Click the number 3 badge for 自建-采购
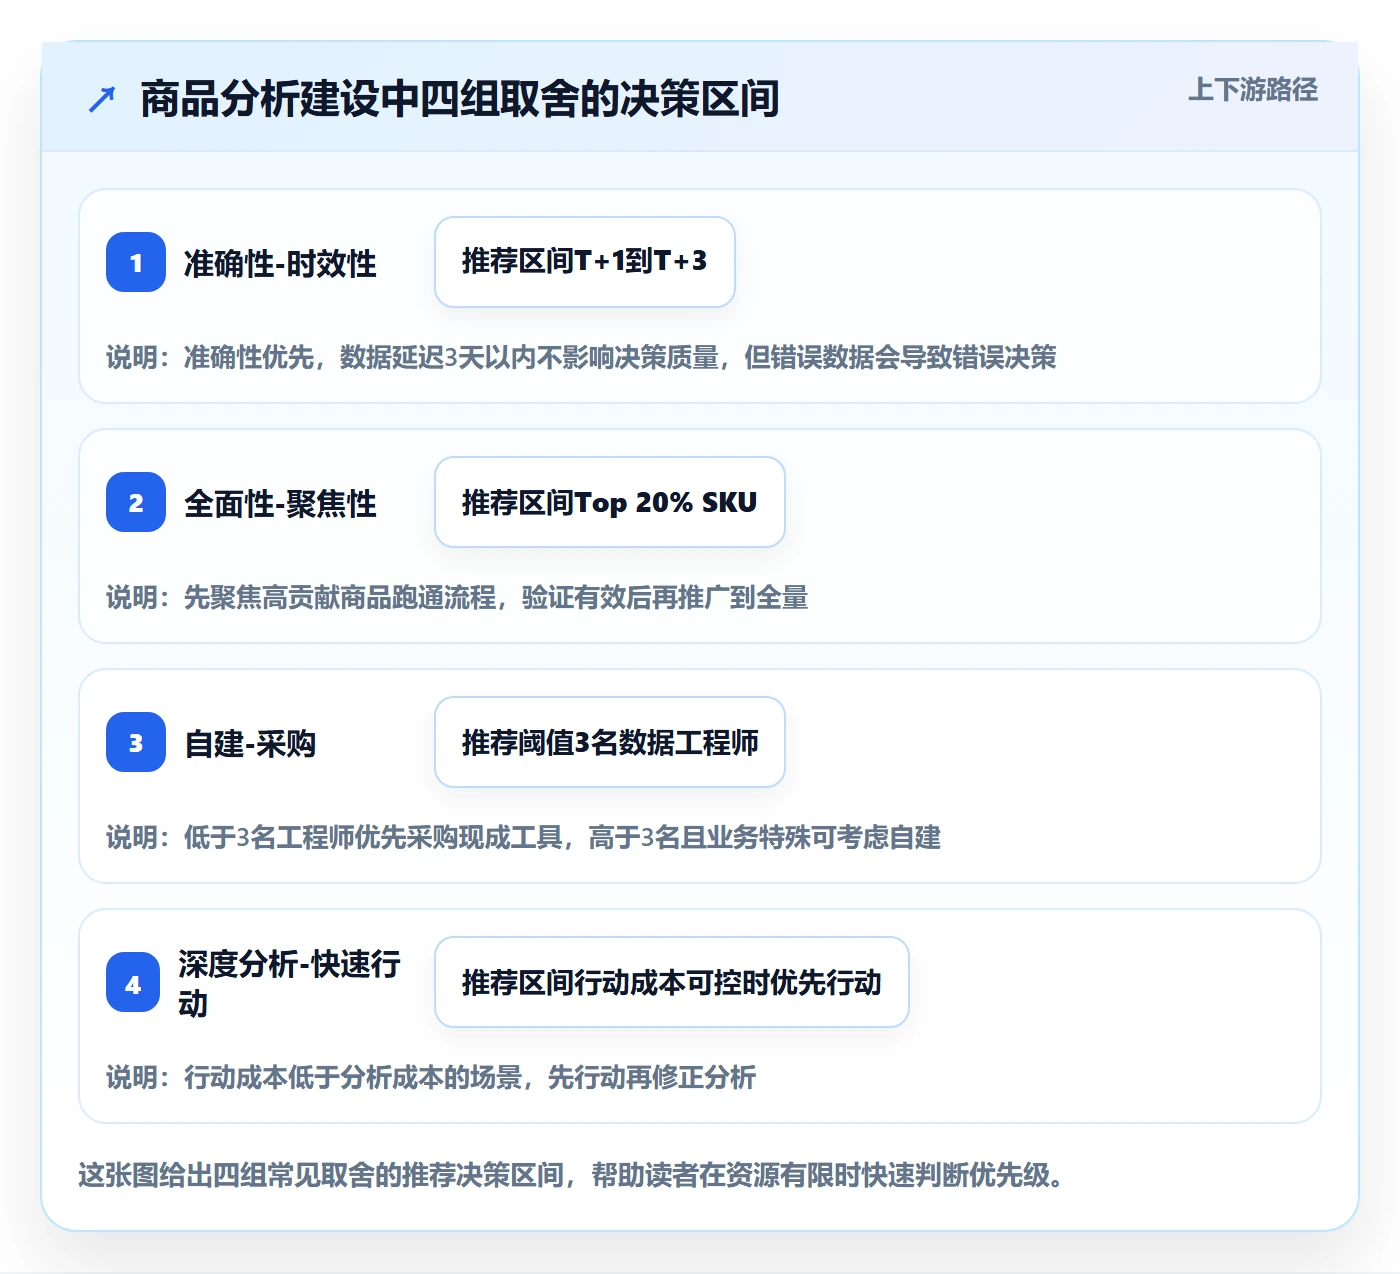 tap(136, 742)
